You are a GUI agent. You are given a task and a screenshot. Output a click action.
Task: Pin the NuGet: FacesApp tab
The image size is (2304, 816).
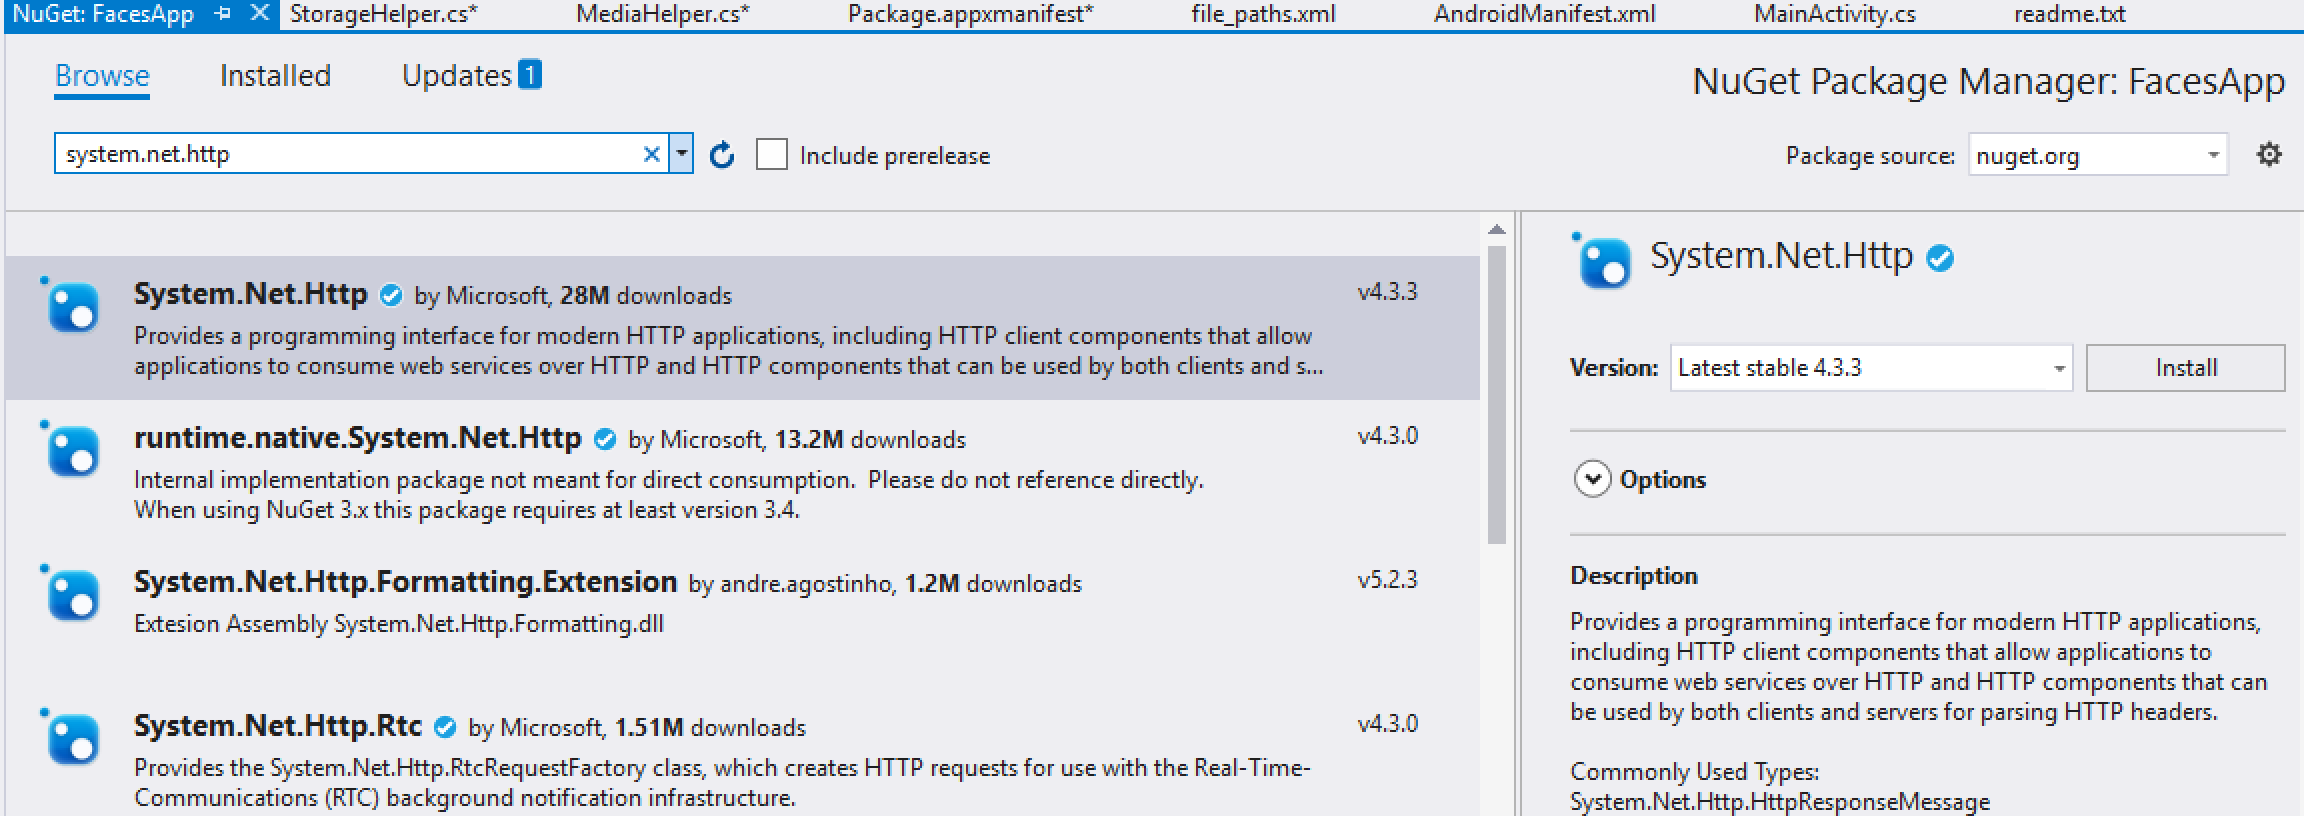tap(223, 14)
